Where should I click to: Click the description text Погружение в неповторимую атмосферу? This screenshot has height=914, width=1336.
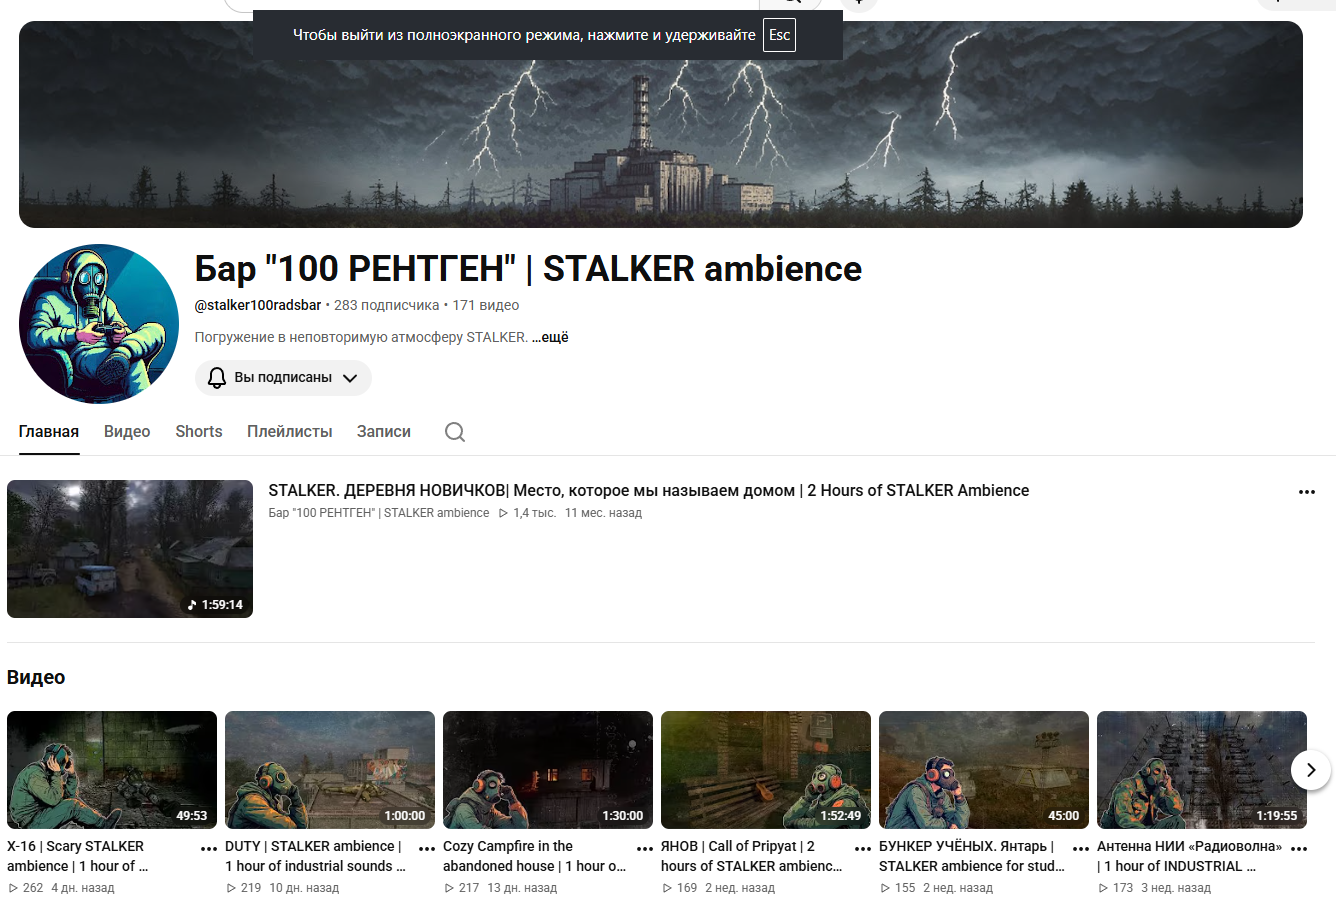point(361,337)
